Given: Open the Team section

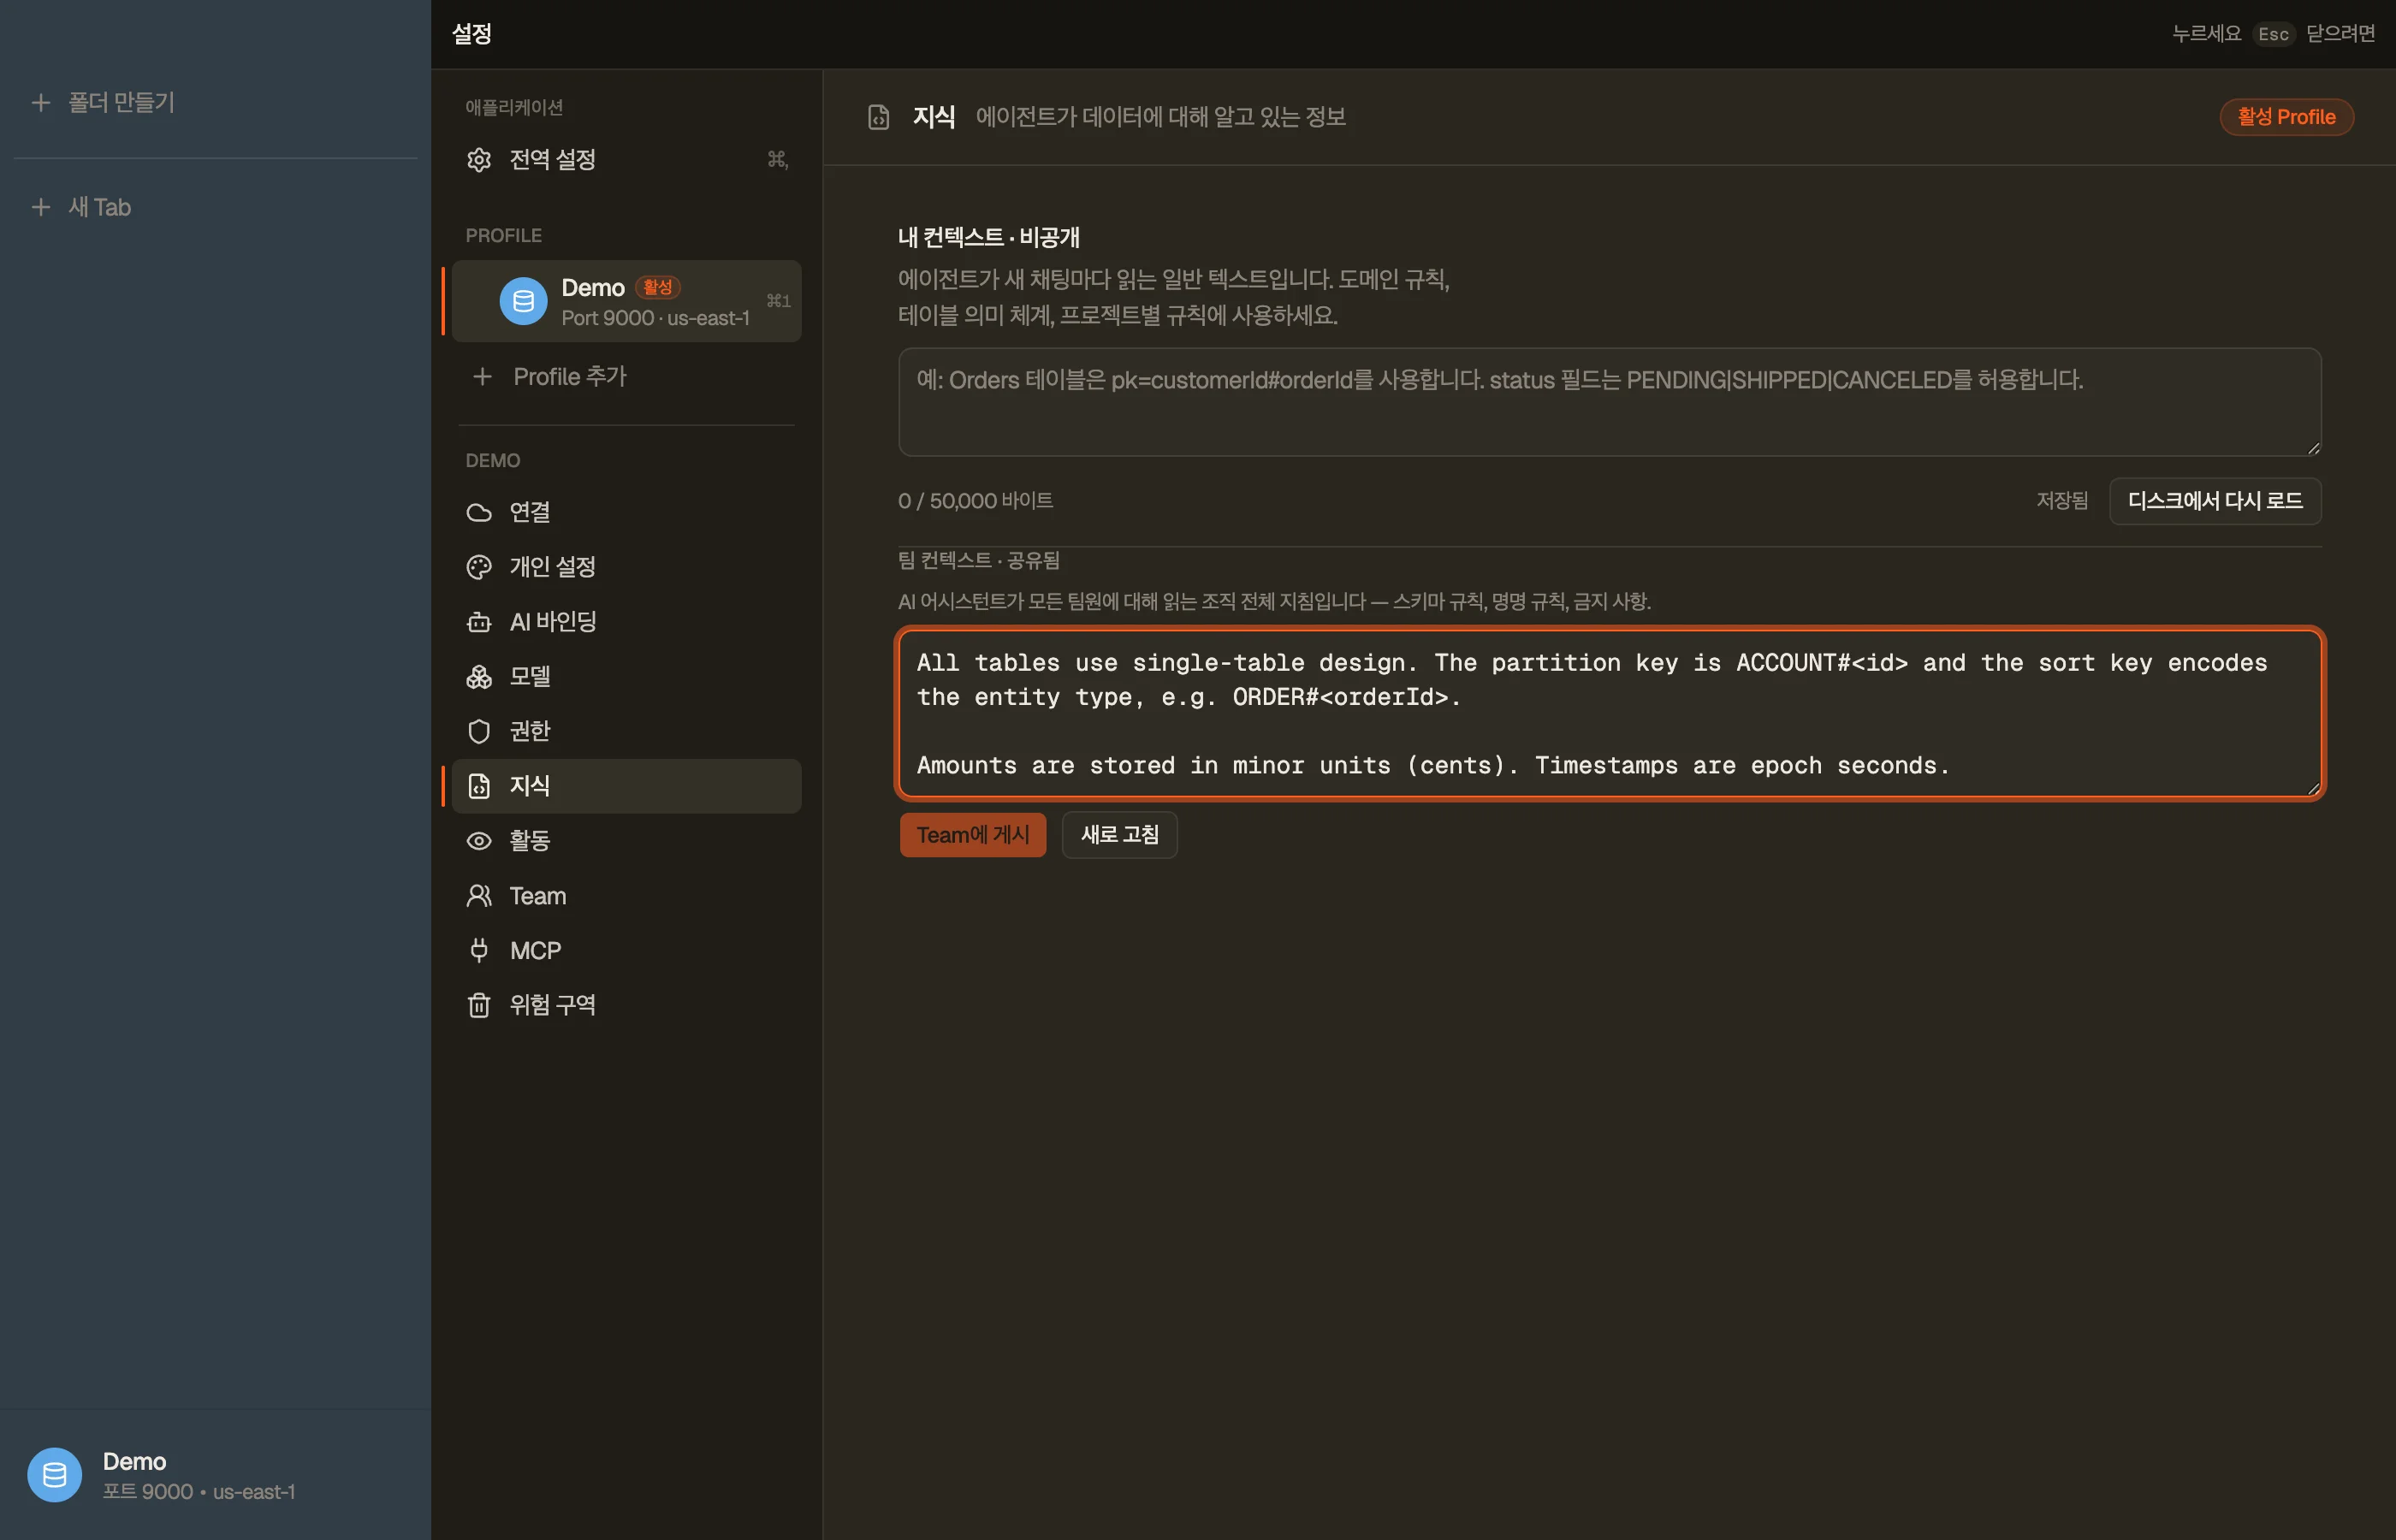Looking at the screenshot, I should click(627, 896).
